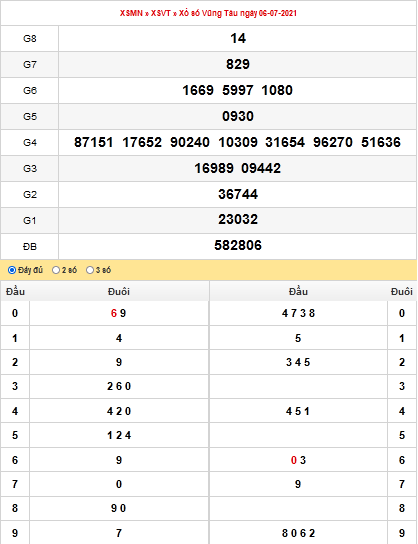Open the XSMN link in the title
This screenshot has width=418, height=544.
pyautogui.click(x=131, y=13)
